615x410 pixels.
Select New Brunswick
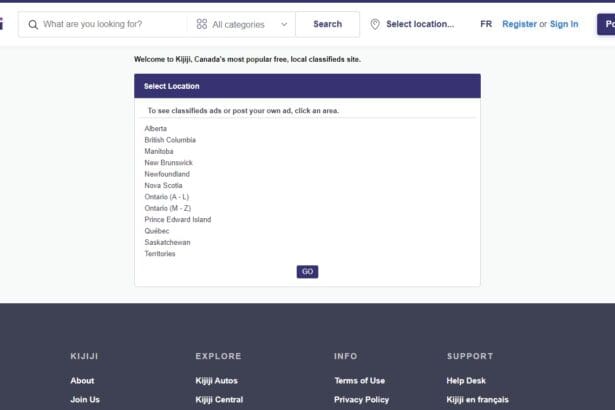click(x=168, y=162)
